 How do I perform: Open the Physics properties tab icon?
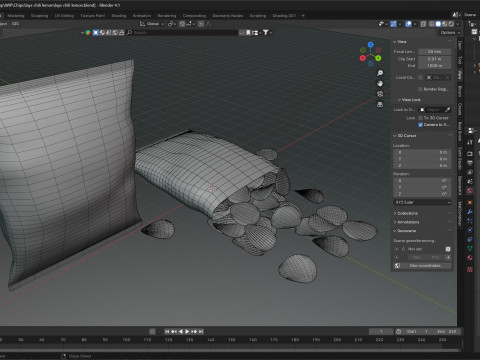coord(470,230)
